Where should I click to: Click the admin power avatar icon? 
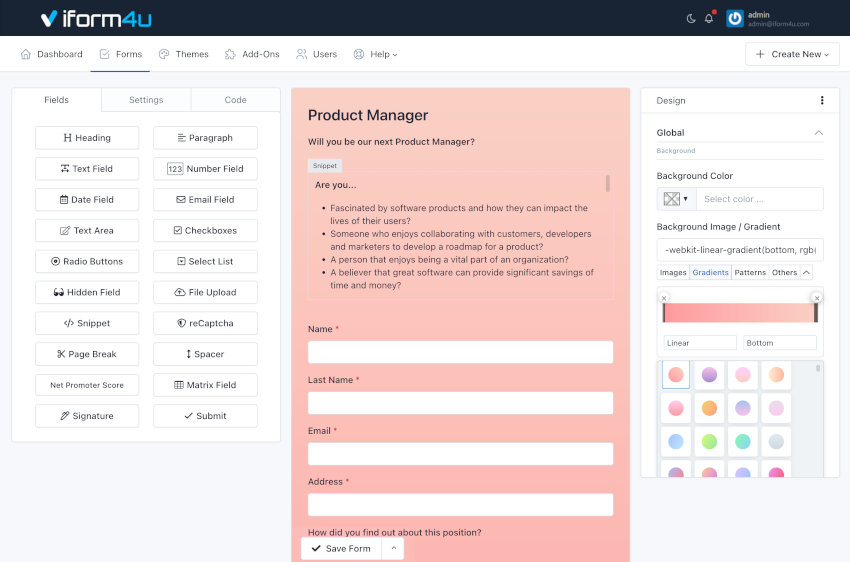pos(735,18)
